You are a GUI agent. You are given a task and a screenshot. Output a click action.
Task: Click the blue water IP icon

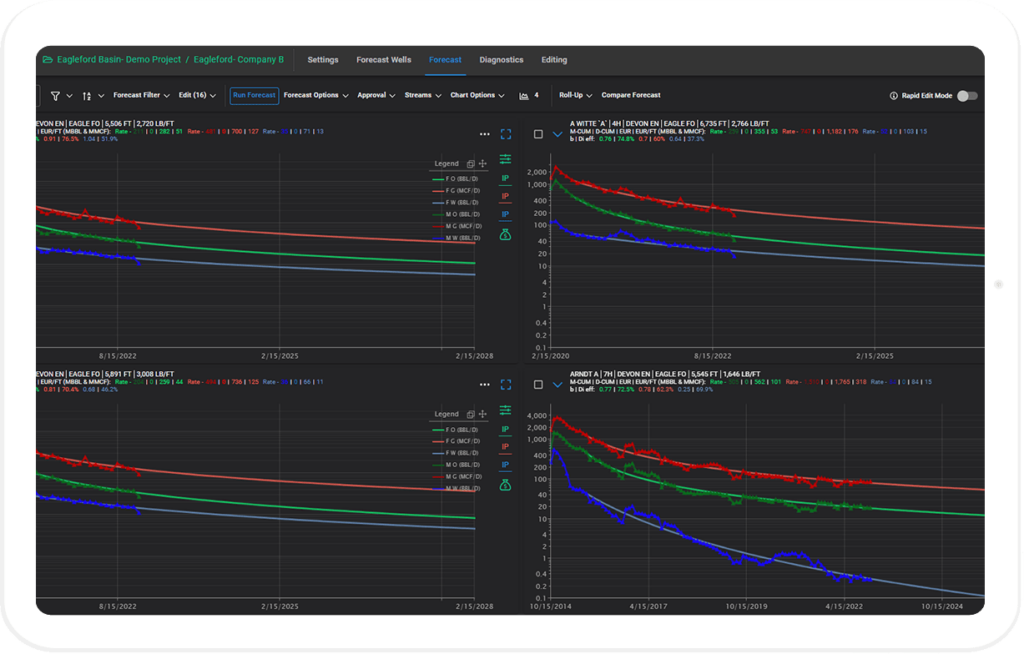click(x=505, y=215)
